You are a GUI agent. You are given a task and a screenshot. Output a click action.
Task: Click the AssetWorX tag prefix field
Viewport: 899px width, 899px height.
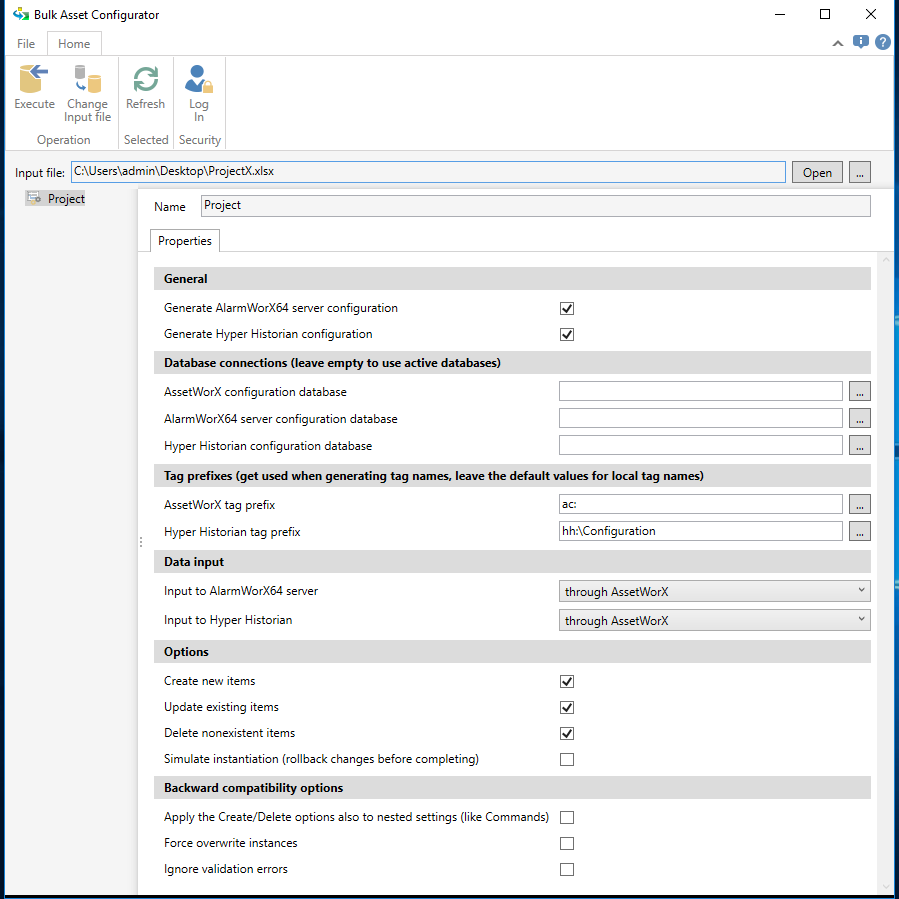(x=700, y=504)
